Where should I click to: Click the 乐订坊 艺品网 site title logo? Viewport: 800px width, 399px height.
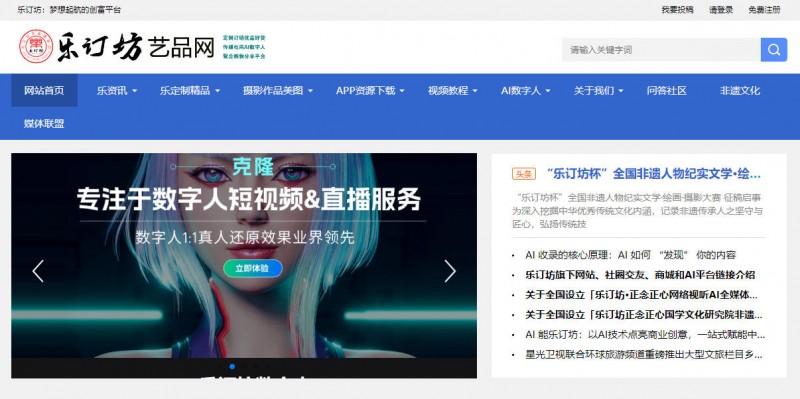pos(136,47)
